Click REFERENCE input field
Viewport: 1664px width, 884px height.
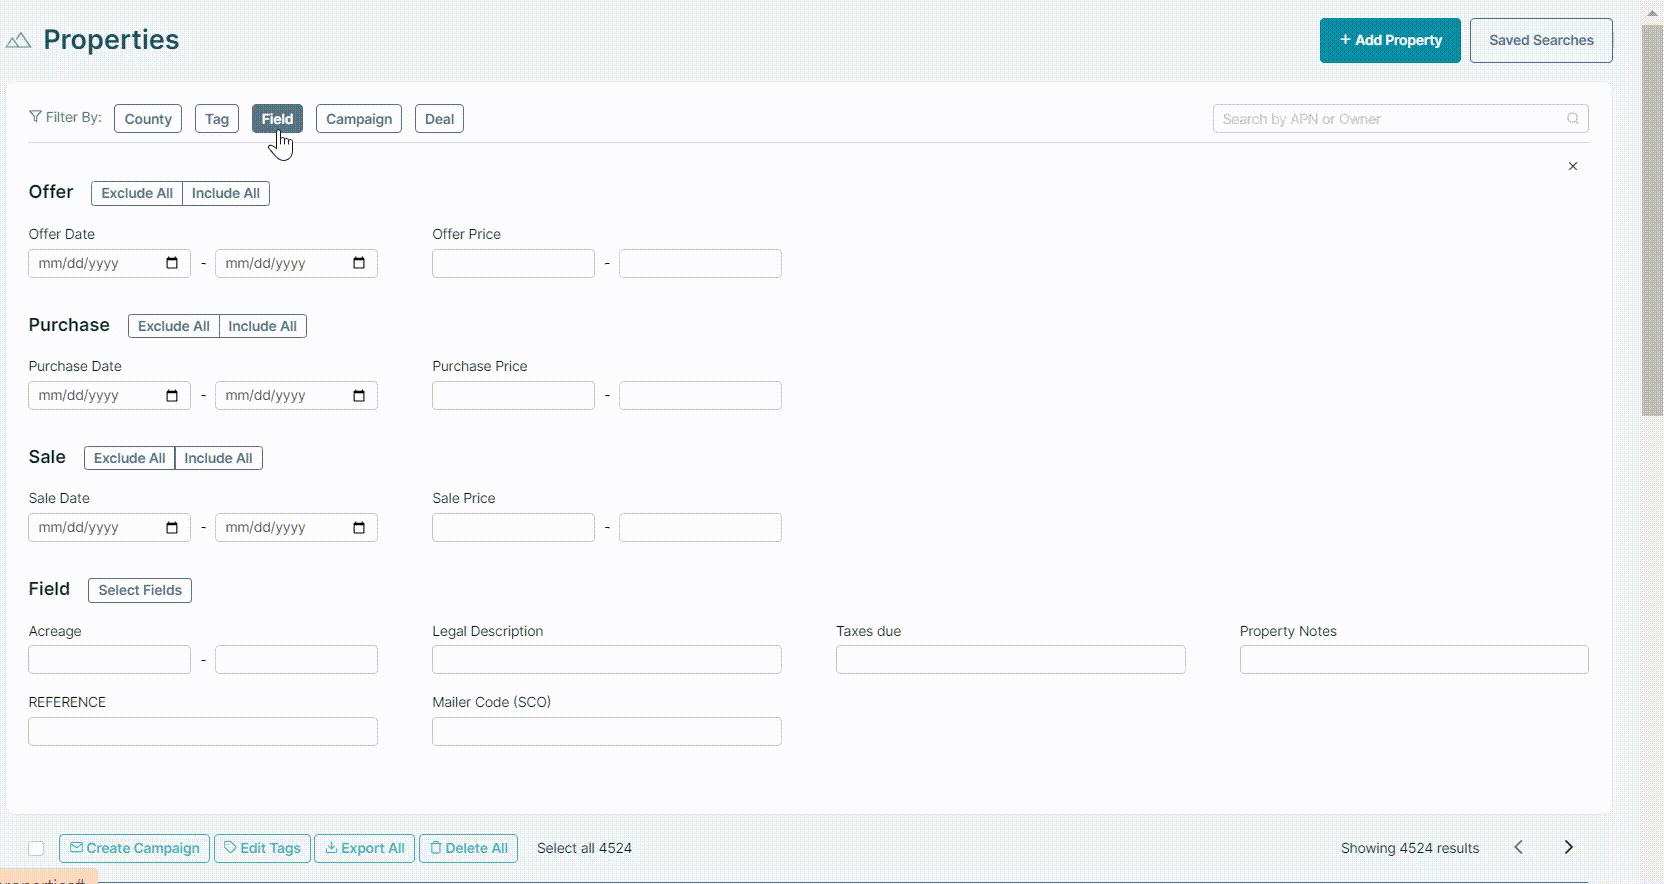coord(203,731)
